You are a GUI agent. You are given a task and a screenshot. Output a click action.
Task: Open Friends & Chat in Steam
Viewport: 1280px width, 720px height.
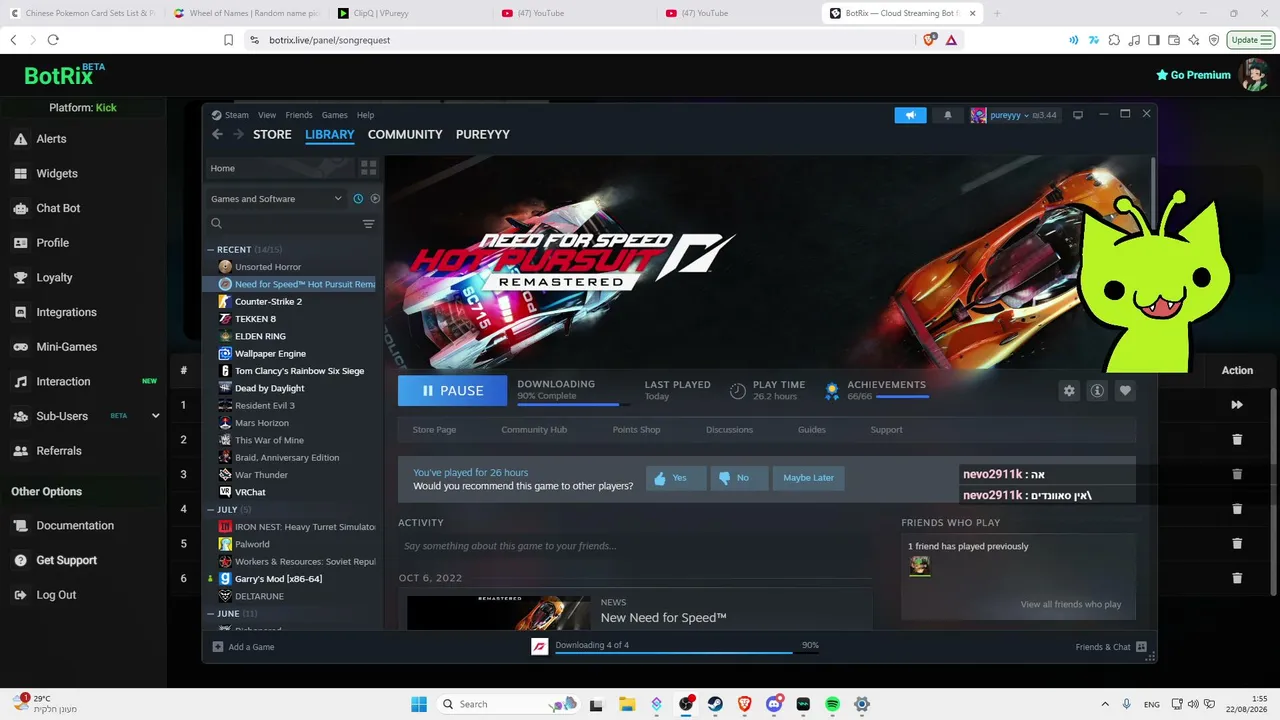[x=1110, y=647]
